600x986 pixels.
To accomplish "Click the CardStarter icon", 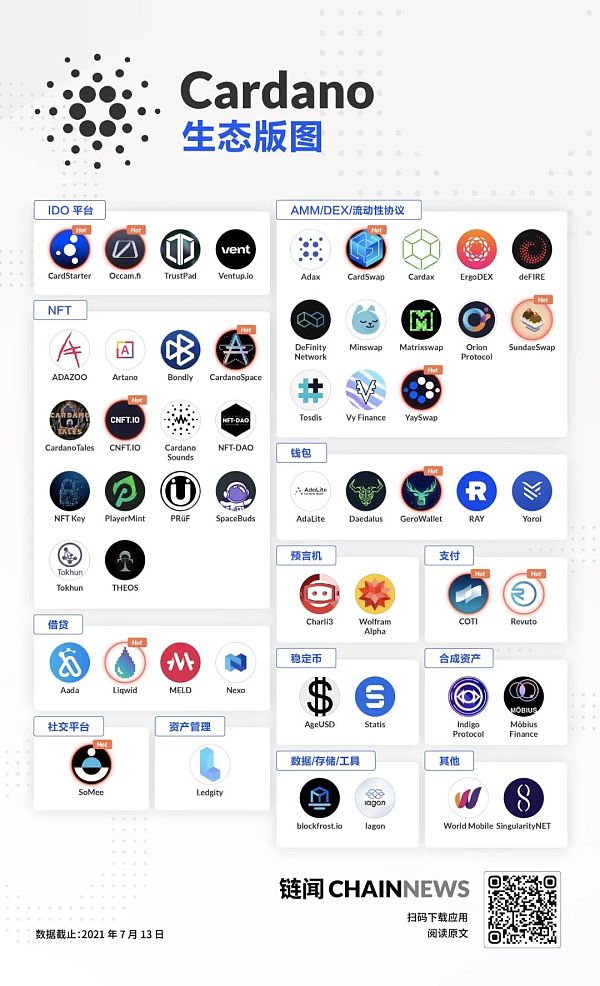I will (70, 250).
